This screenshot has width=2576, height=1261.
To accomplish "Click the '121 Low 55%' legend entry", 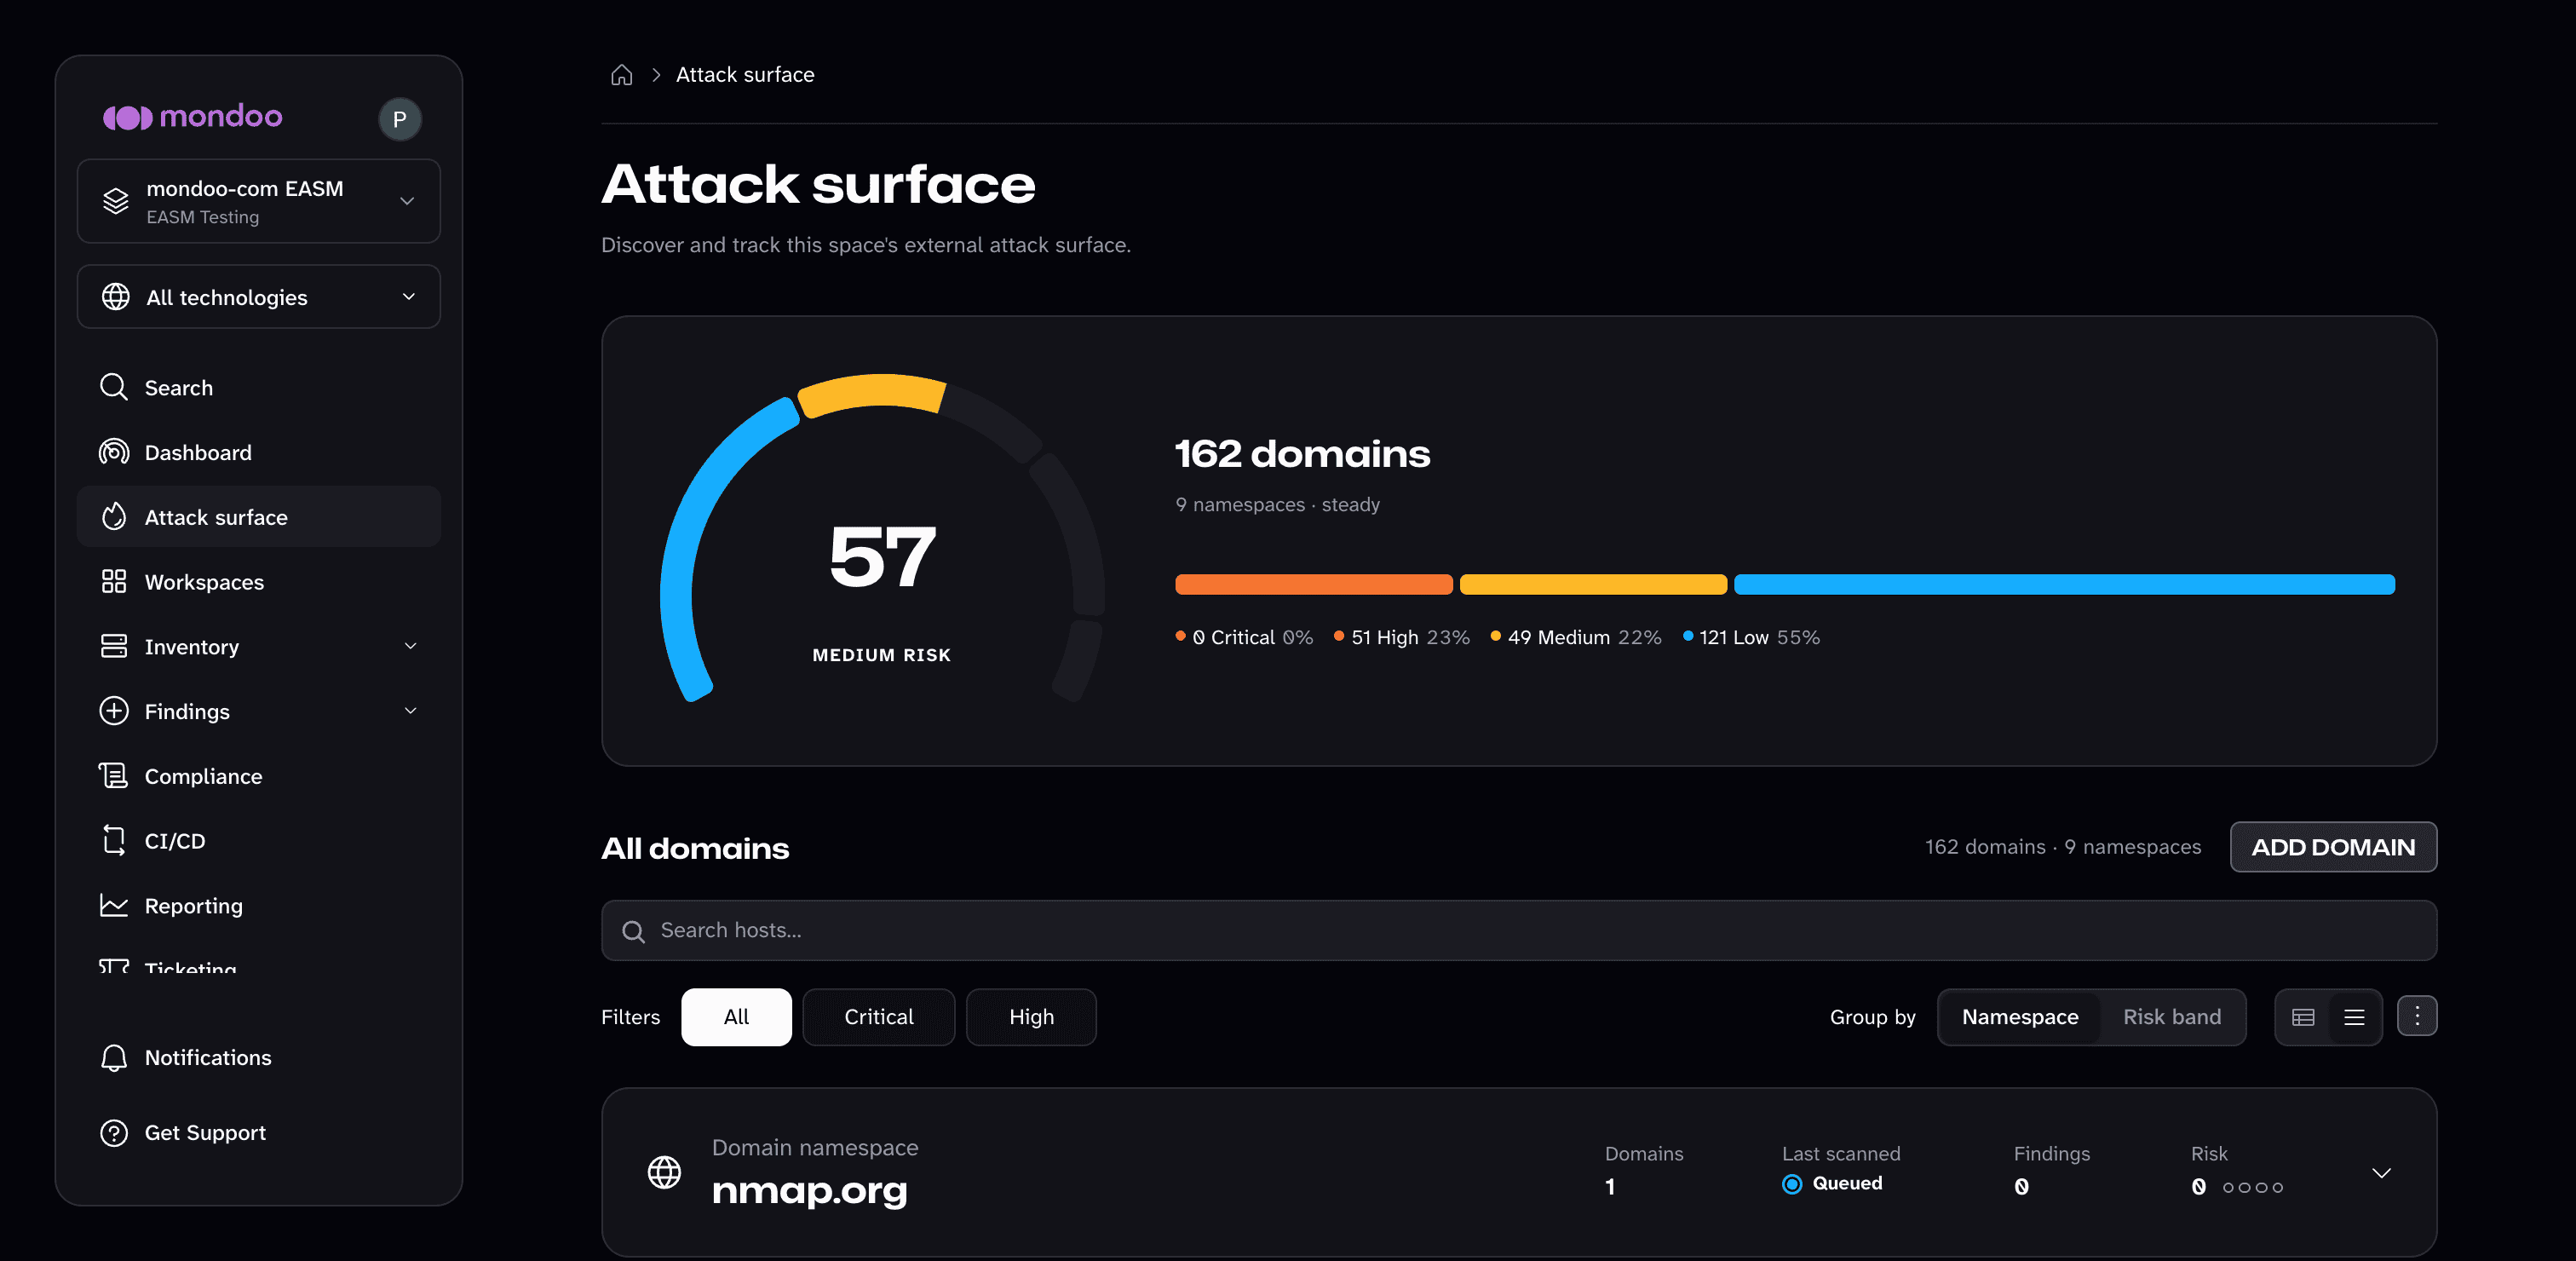I will [1751, 637].
